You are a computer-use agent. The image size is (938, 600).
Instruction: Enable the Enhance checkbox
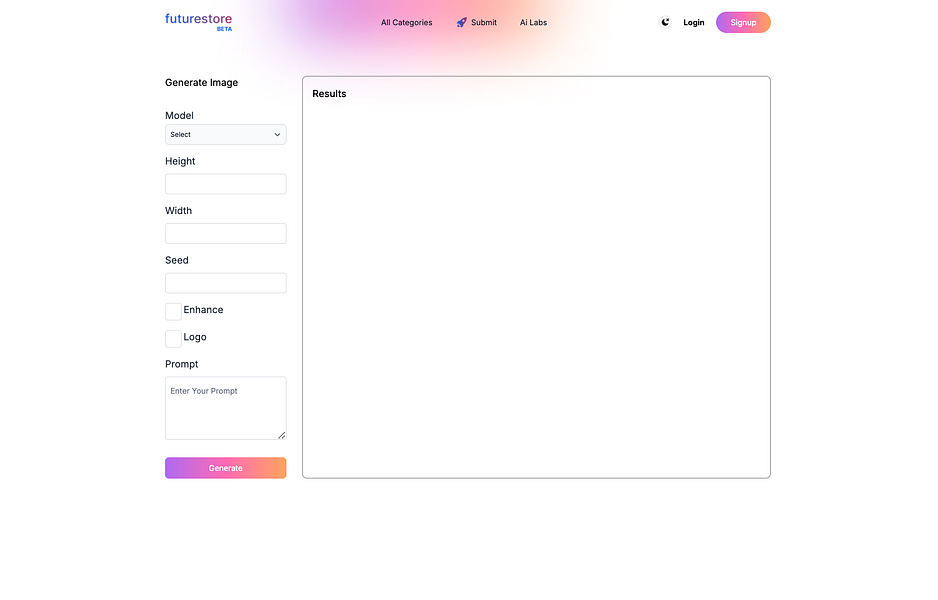coord(173,311)
